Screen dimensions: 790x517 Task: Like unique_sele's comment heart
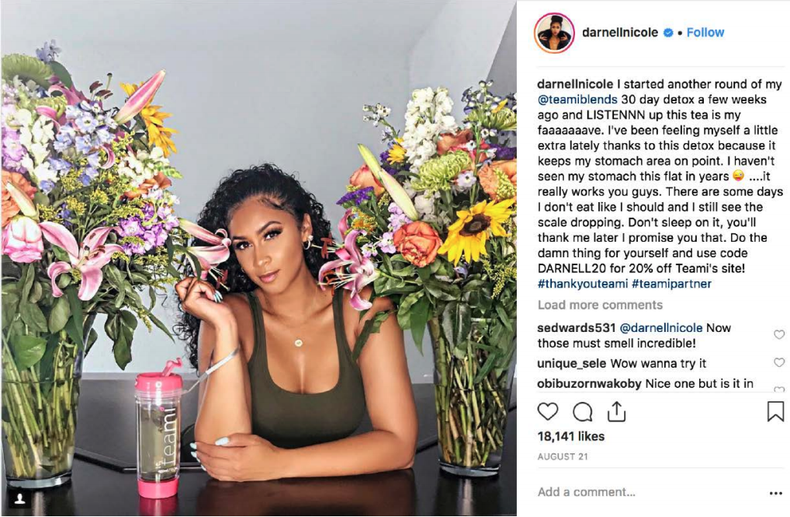(x=779, y=362)
